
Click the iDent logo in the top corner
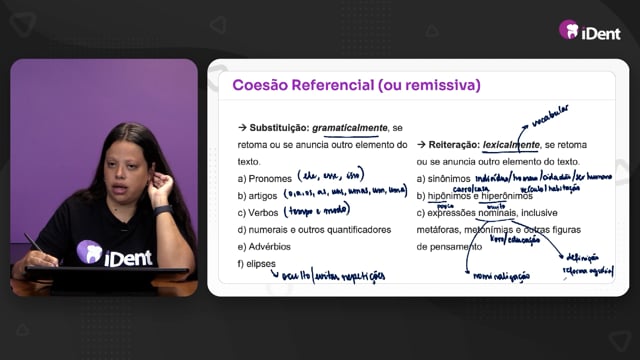[x=590, y=30]
